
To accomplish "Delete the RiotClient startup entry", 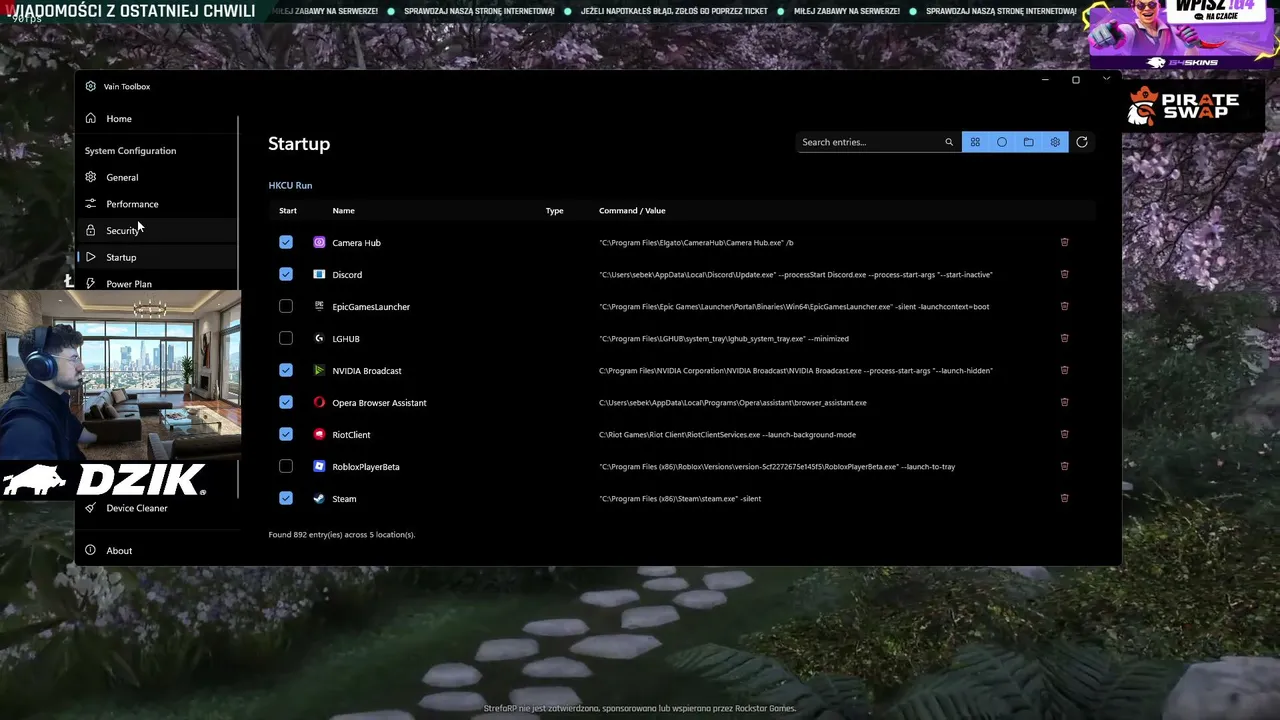I will (1064, 434).
